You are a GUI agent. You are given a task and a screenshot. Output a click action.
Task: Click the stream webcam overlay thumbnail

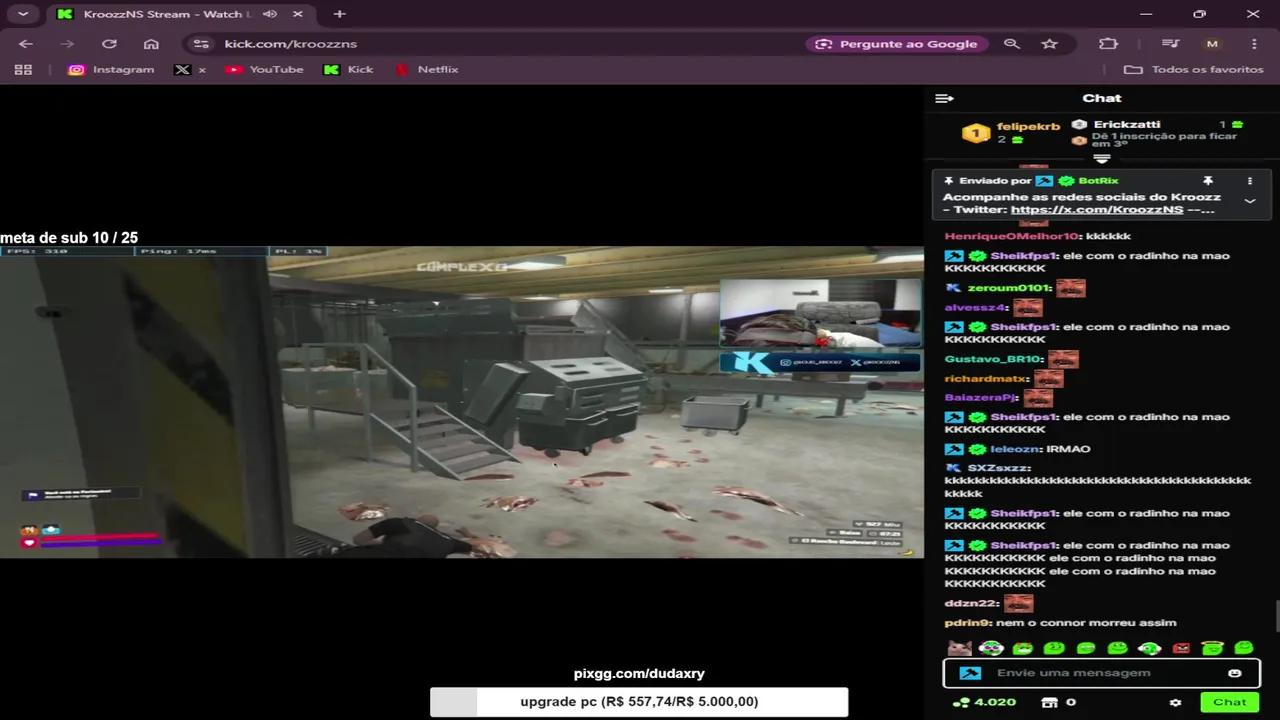(820, 313)
